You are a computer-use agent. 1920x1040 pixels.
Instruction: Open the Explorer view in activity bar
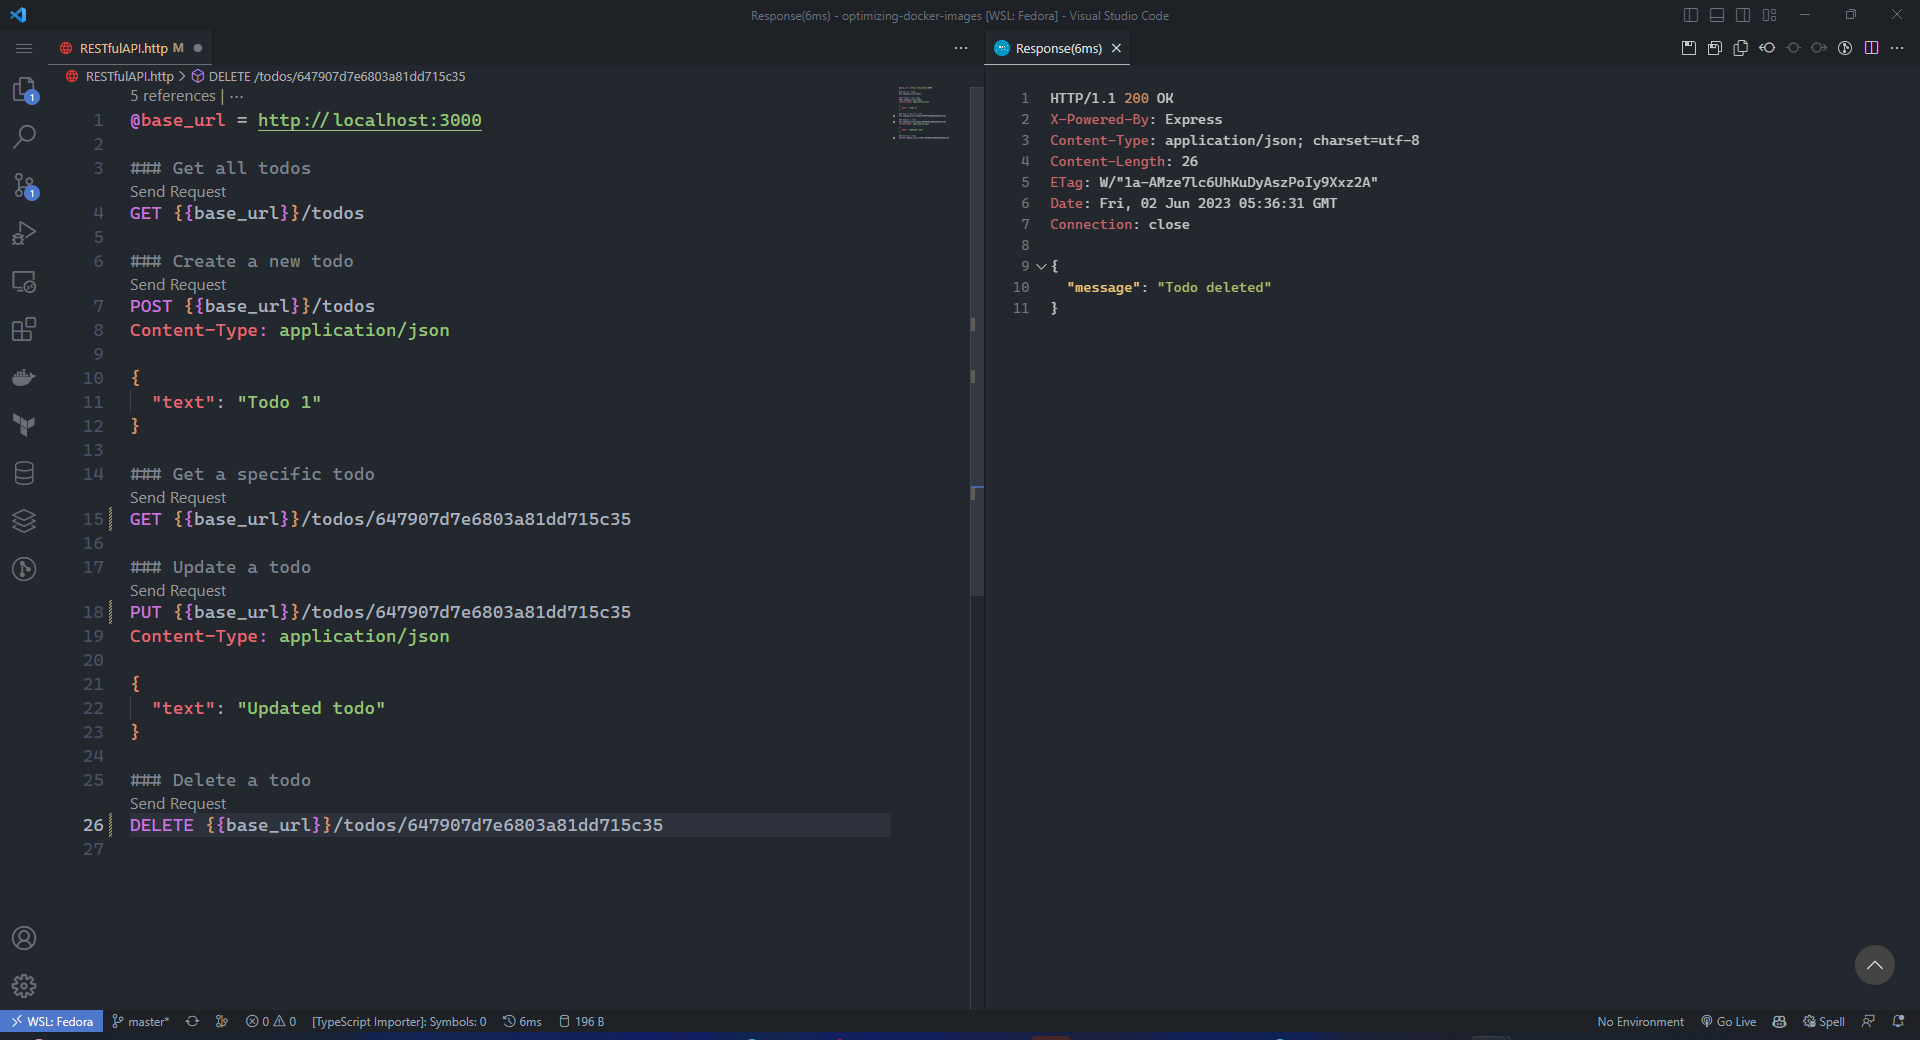click(24, 90)
